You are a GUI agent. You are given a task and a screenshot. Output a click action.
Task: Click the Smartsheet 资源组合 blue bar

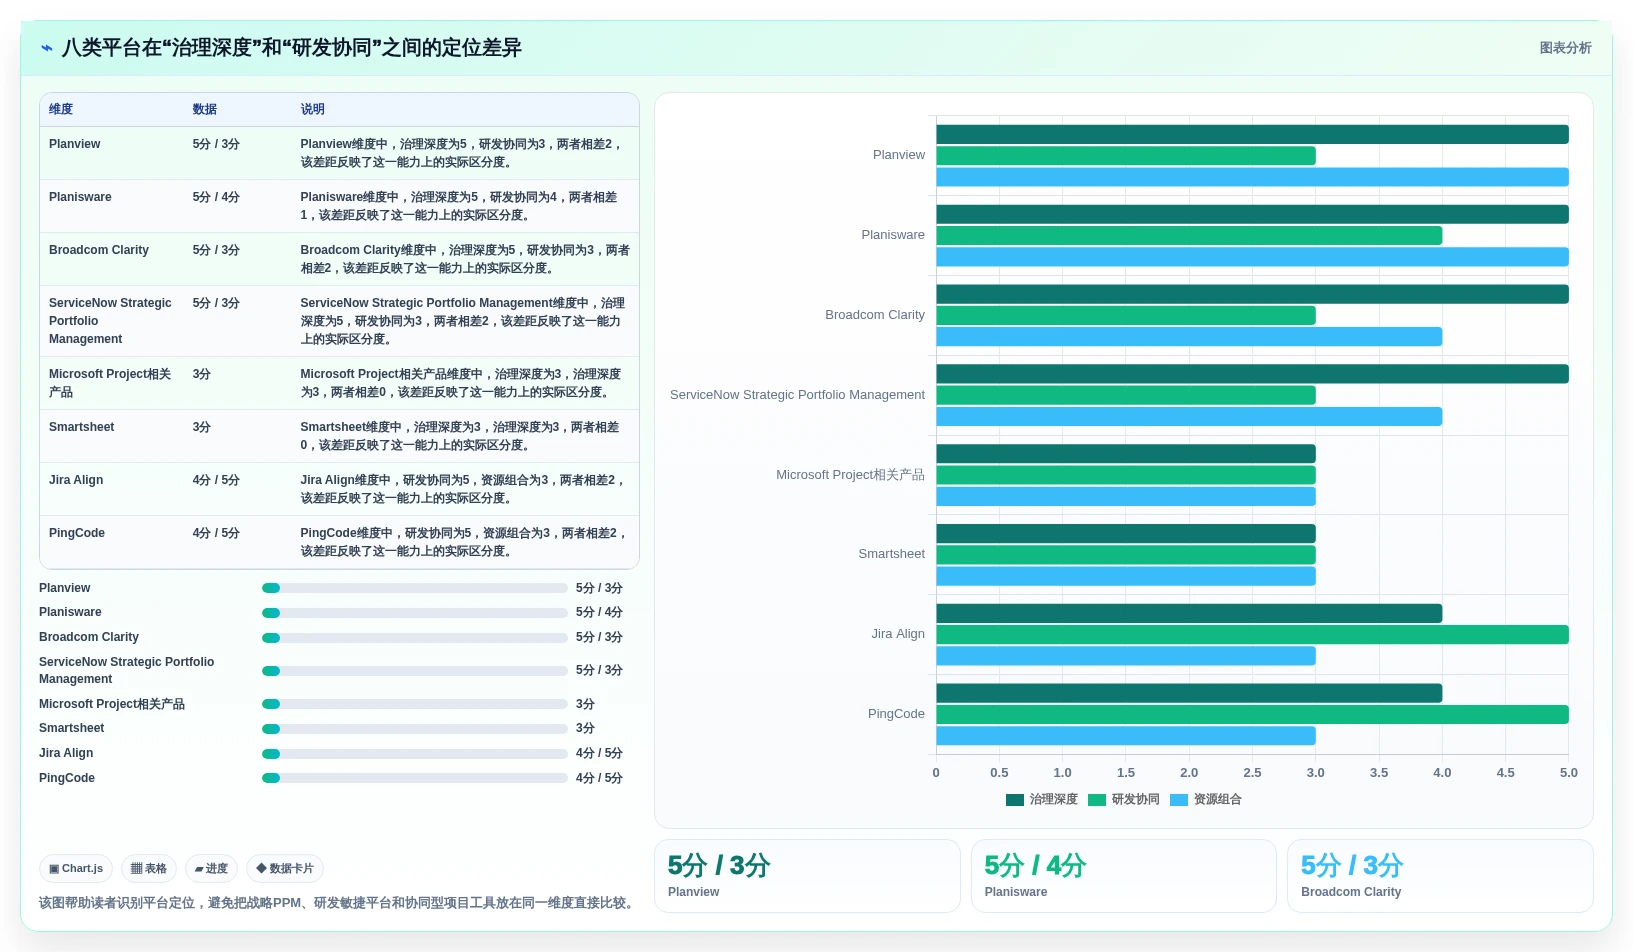[x=1126, y=576]
